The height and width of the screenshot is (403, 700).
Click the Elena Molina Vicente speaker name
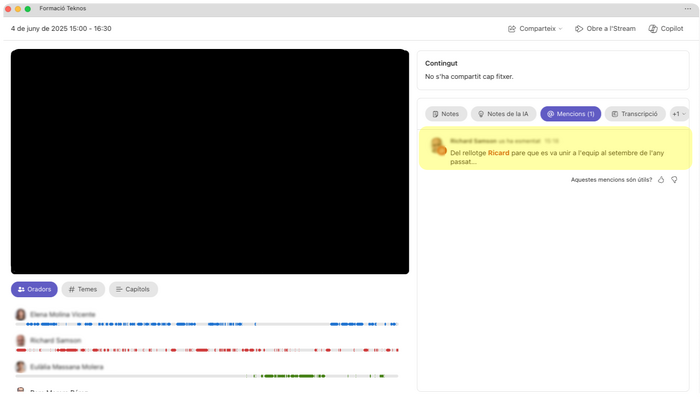click(x=62, y=314)
